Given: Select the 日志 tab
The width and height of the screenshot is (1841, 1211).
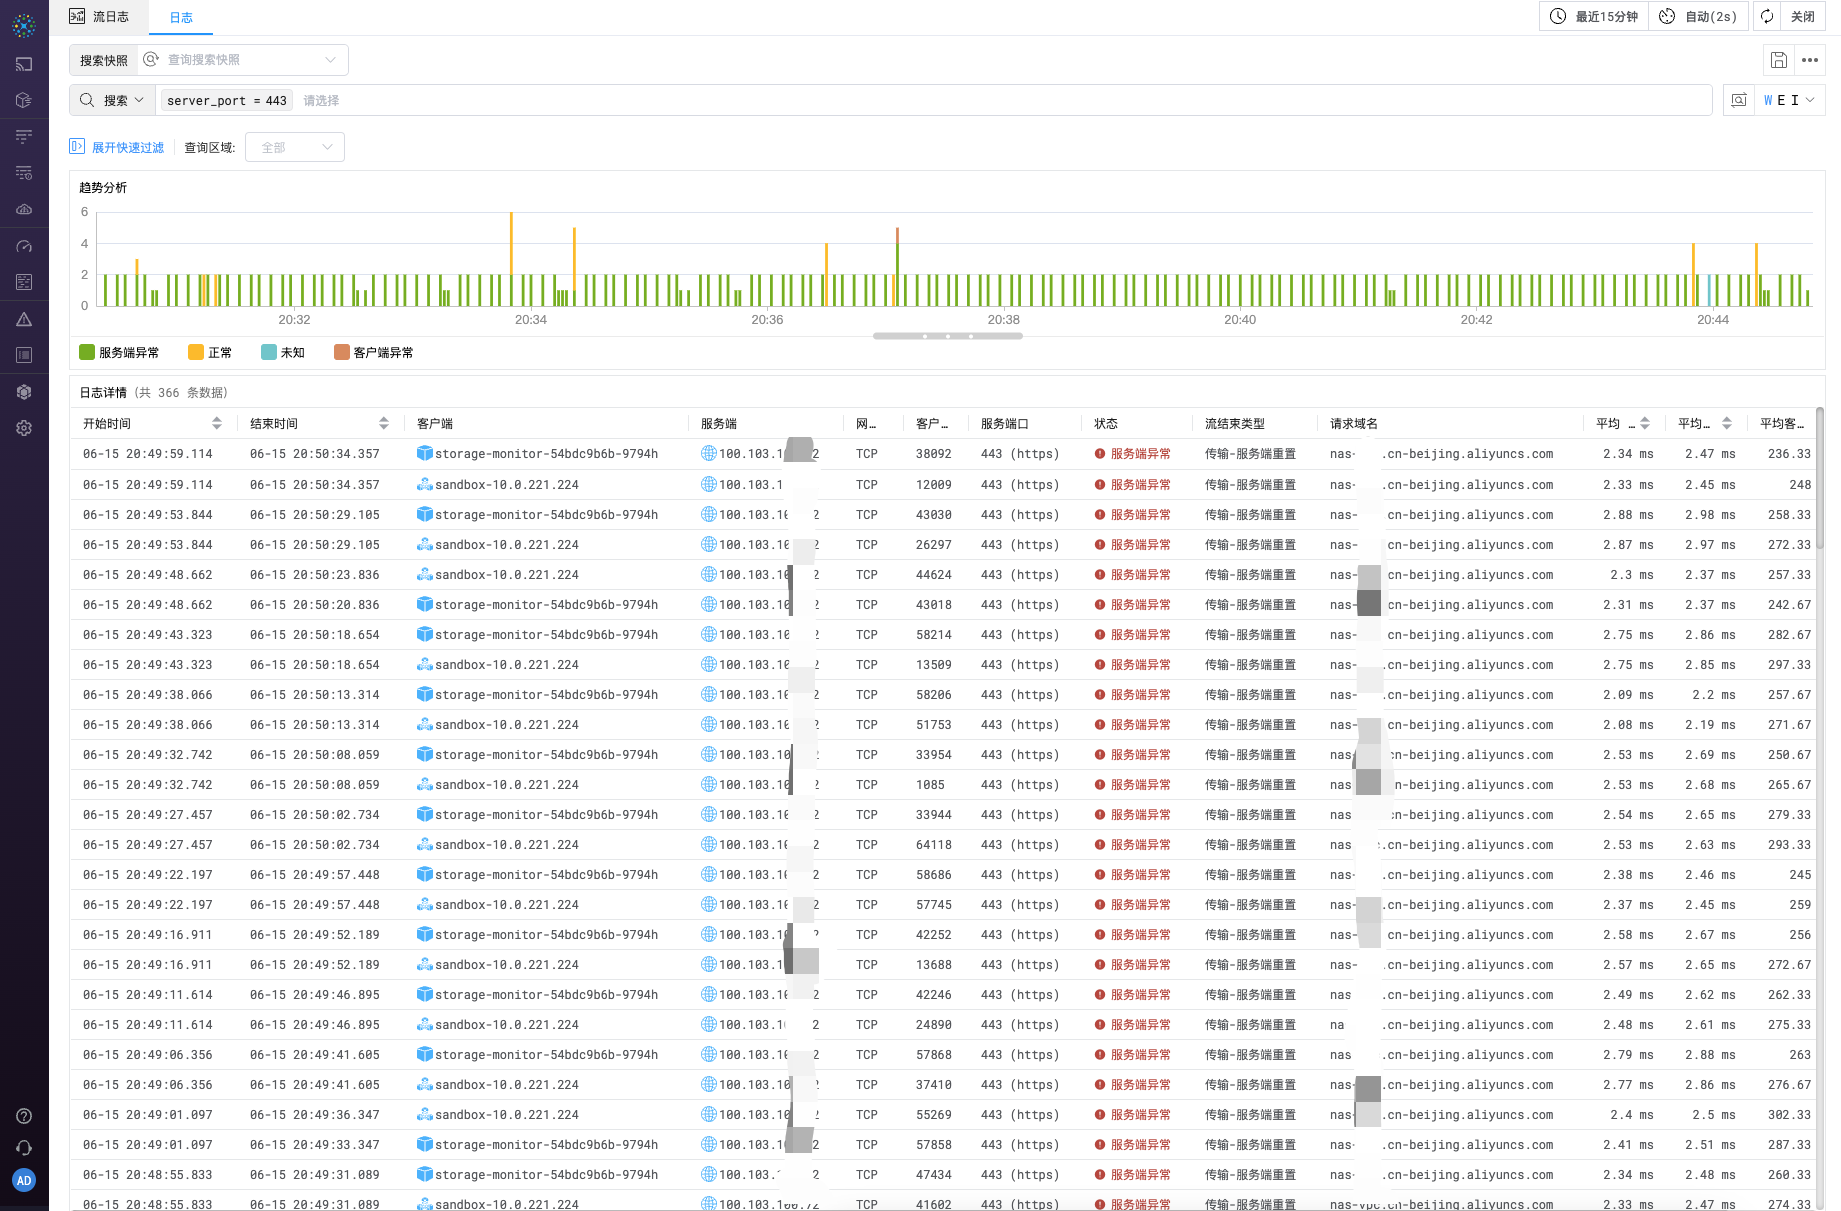Looking at the screenshot, I should point(181,18).
